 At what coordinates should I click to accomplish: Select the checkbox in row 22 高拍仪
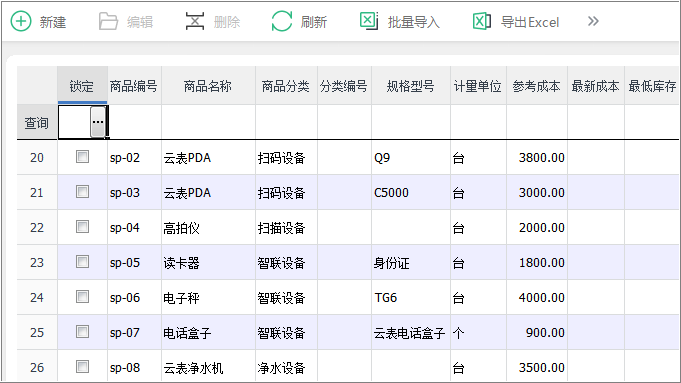pos(82,226)
